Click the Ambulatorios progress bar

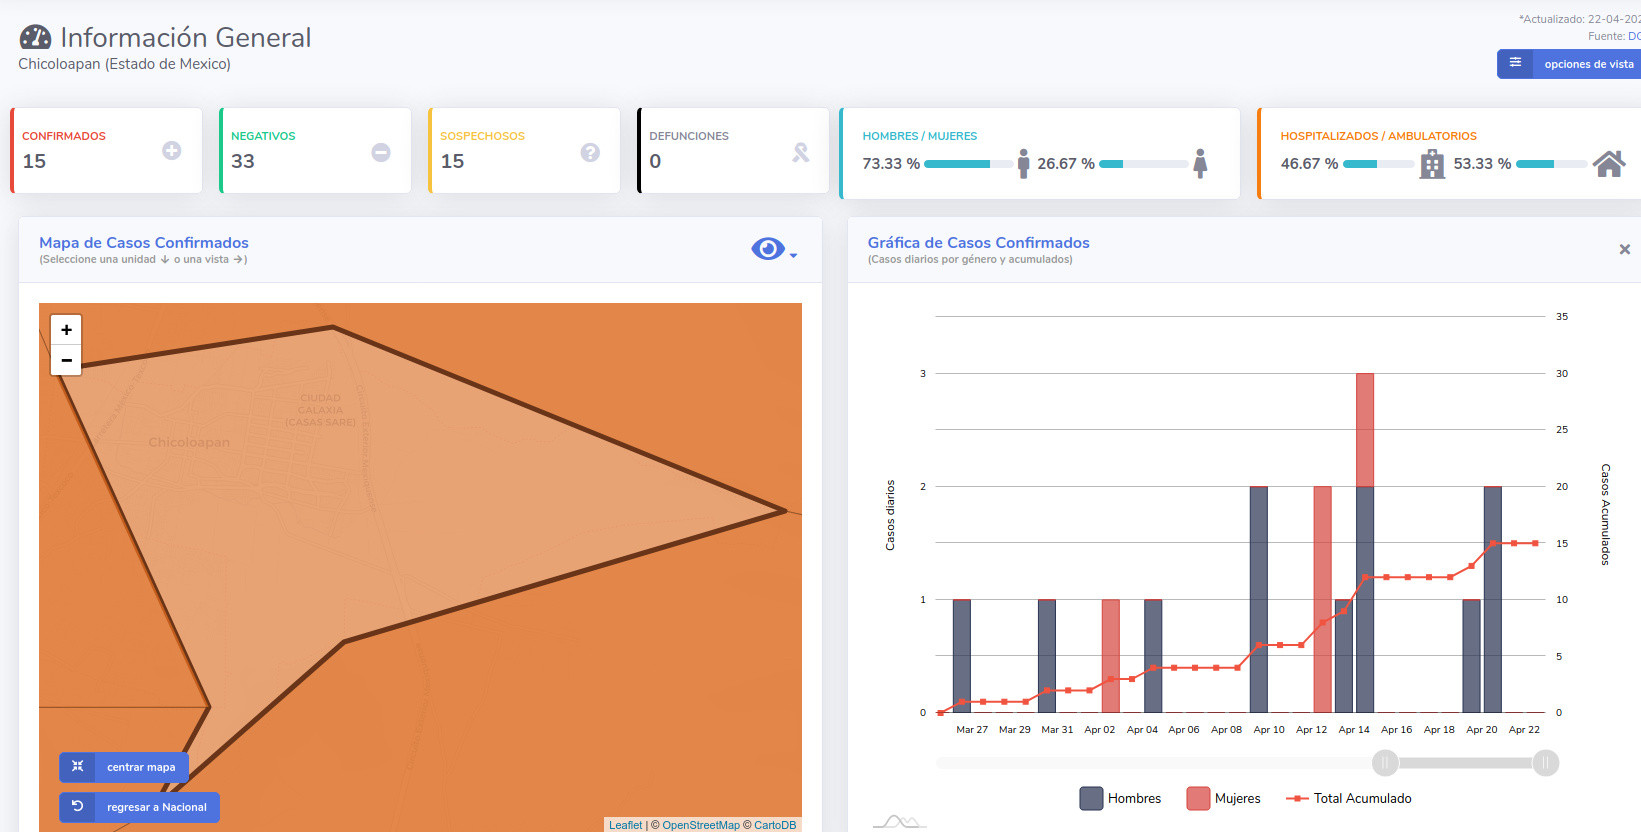pos(1551,164)
